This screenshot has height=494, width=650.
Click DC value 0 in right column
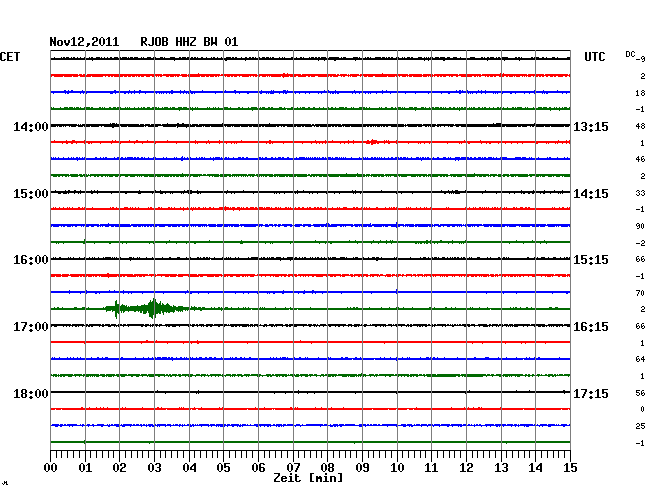point(642,409)
